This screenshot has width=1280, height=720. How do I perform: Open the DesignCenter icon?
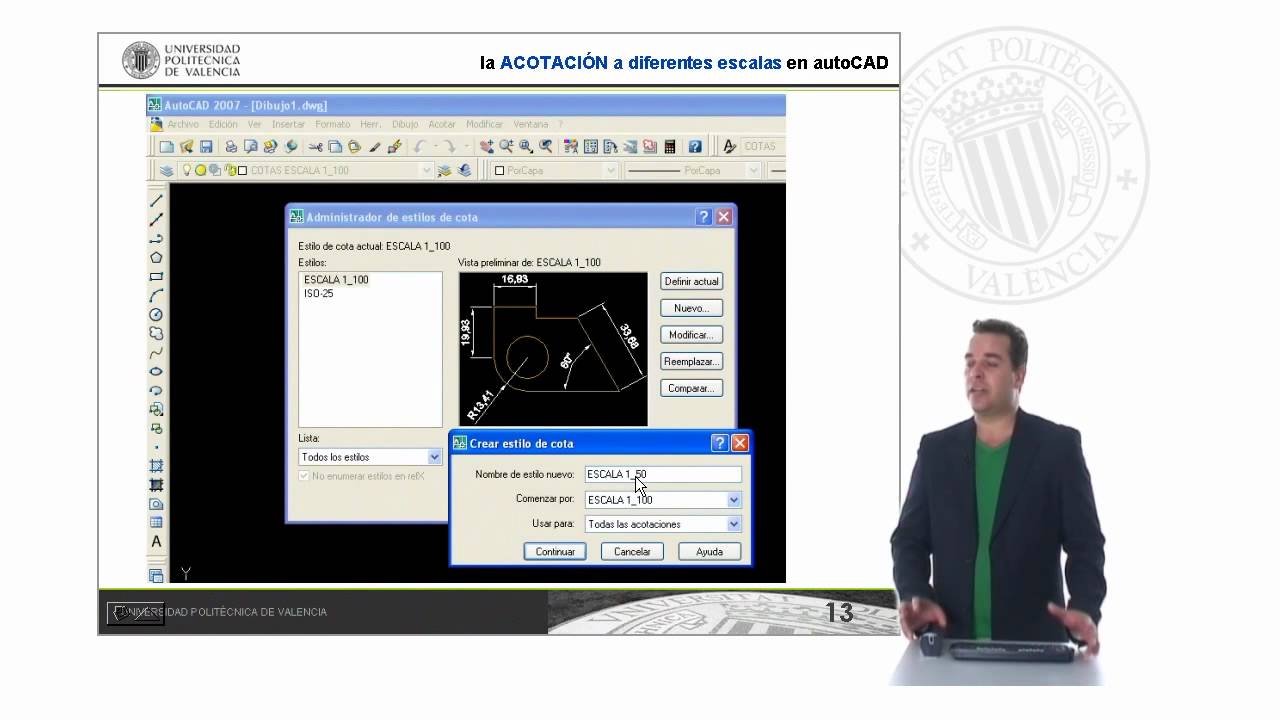click(591, 146)
